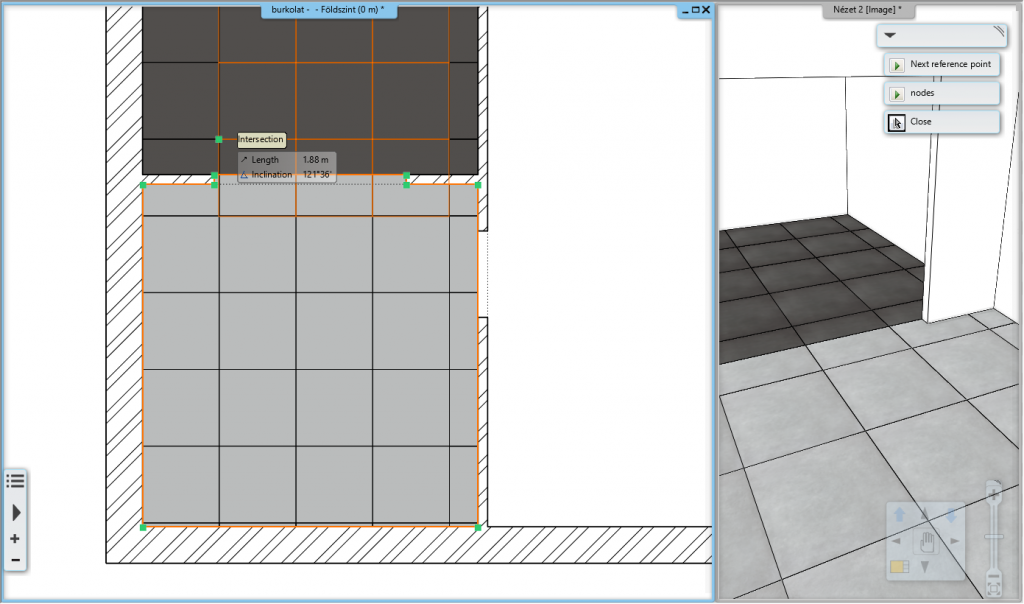Click the Length value field 1.88 m

pyautogui.click(x=315, y=160)
